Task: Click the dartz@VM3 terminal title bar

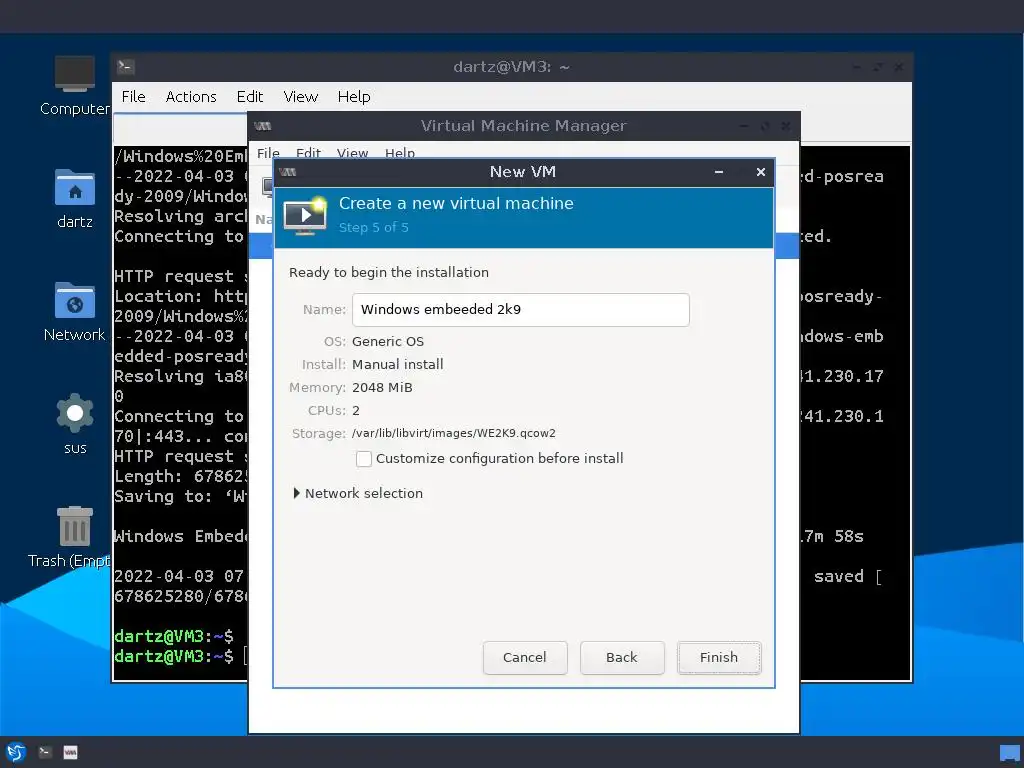Action: tap(512, 67)
